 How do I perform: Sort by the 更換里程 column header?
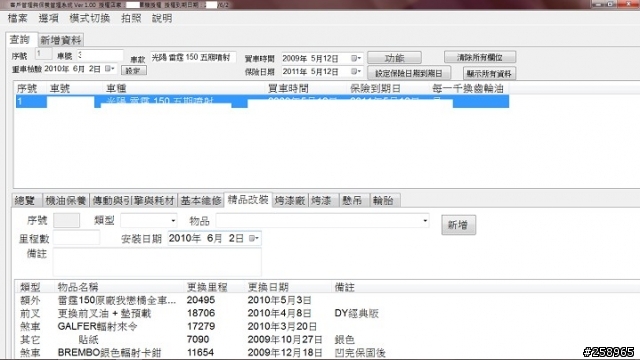point(214,287)
